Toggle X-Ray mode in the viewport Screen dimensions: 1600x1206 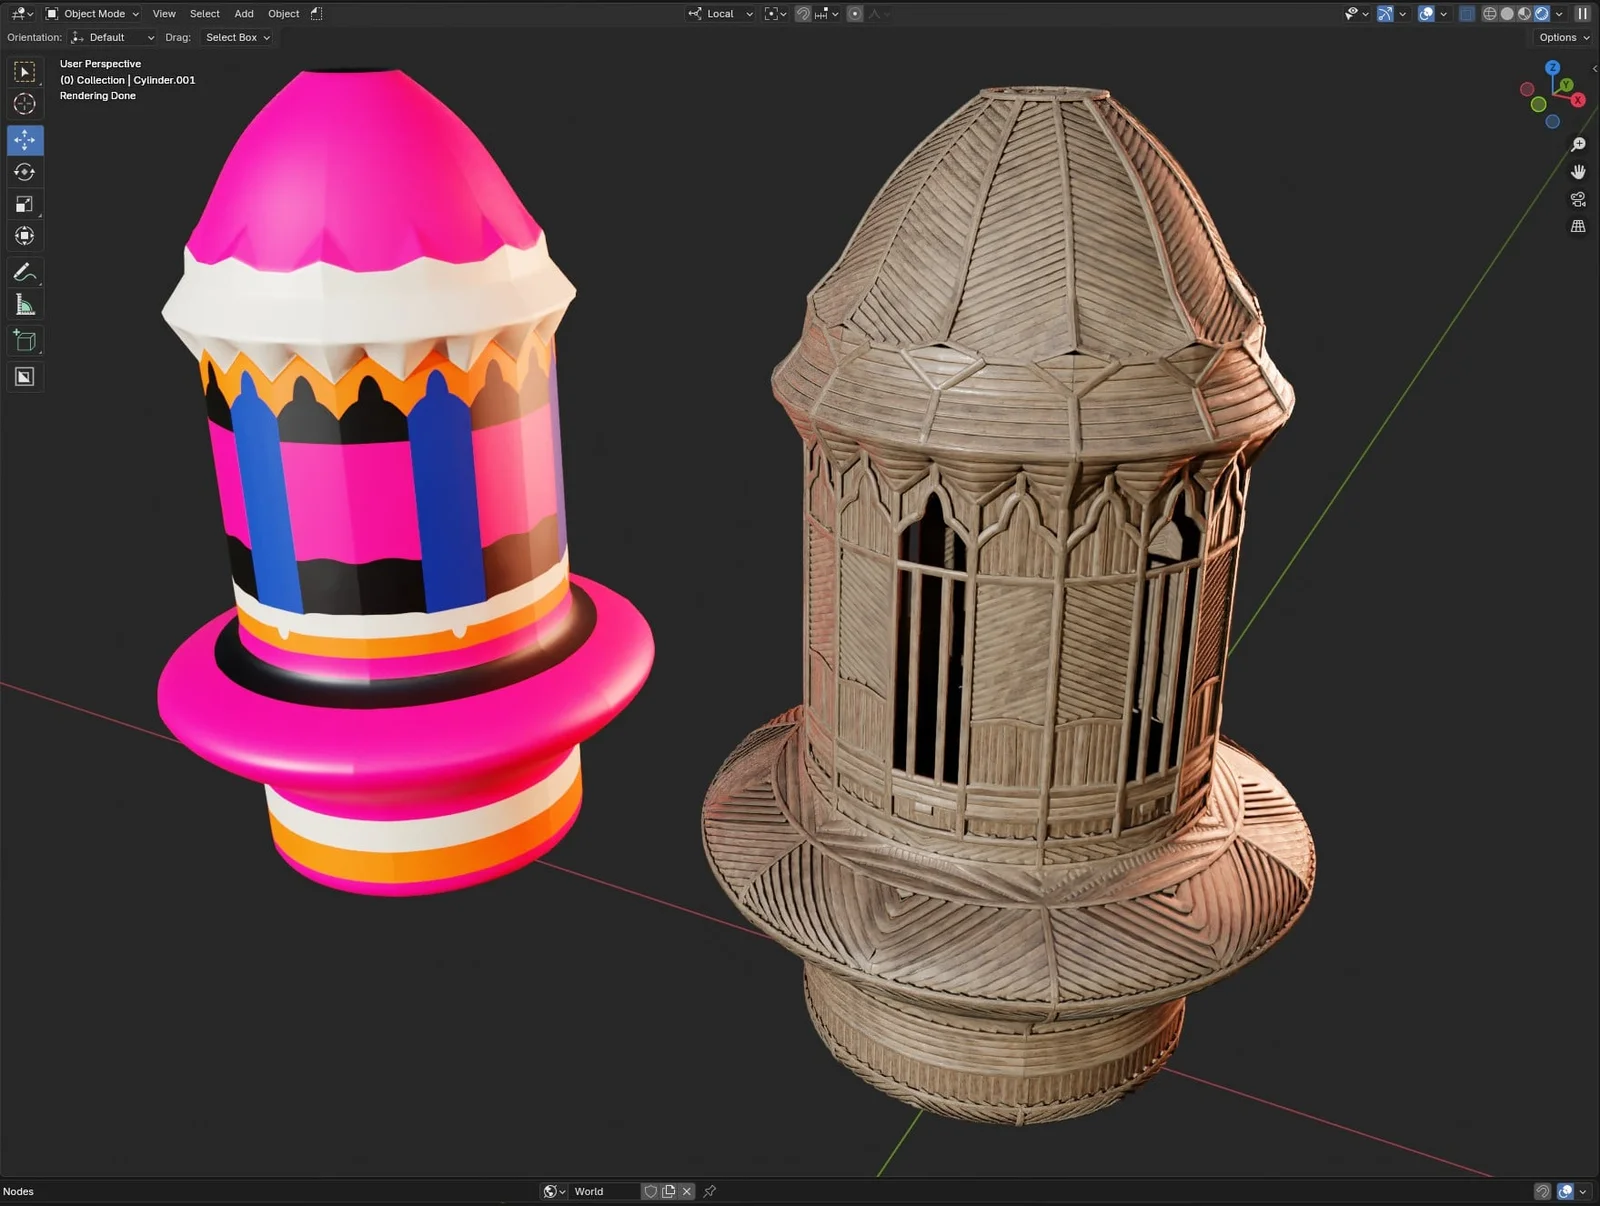click(1466, 13)
